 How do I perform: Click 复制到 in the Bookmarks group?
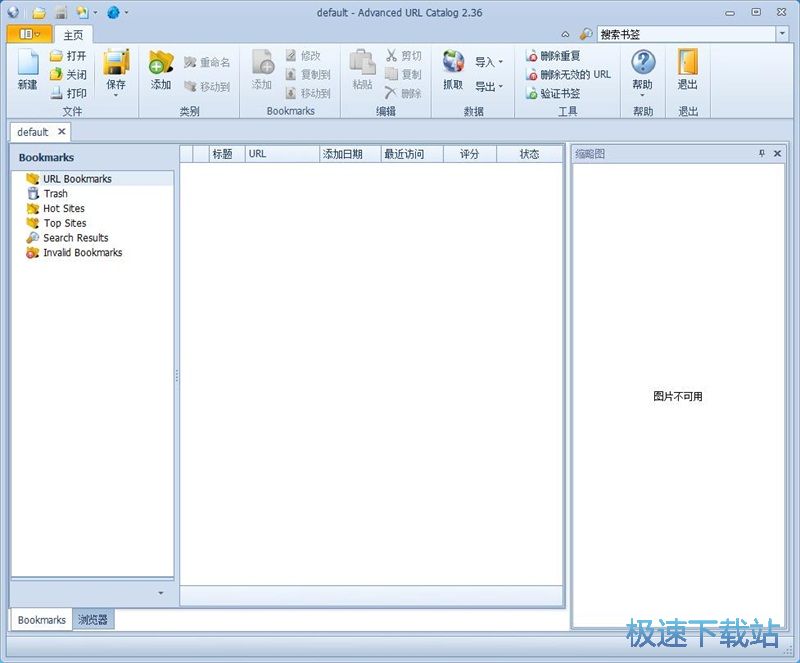308,75
